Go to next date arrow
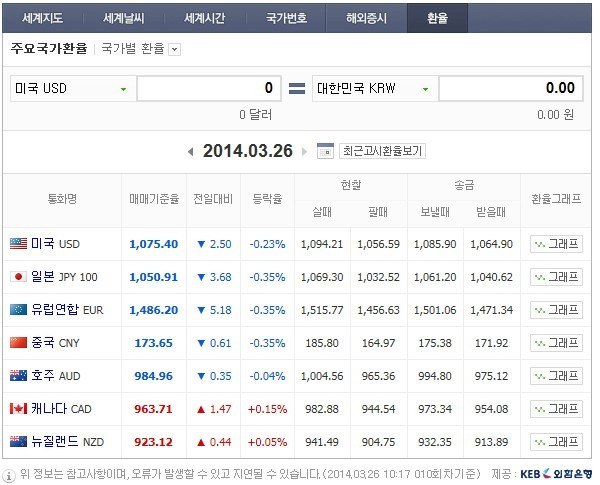Image resolution: width=600 pixels, height=485 pixels. pos(305,152)
